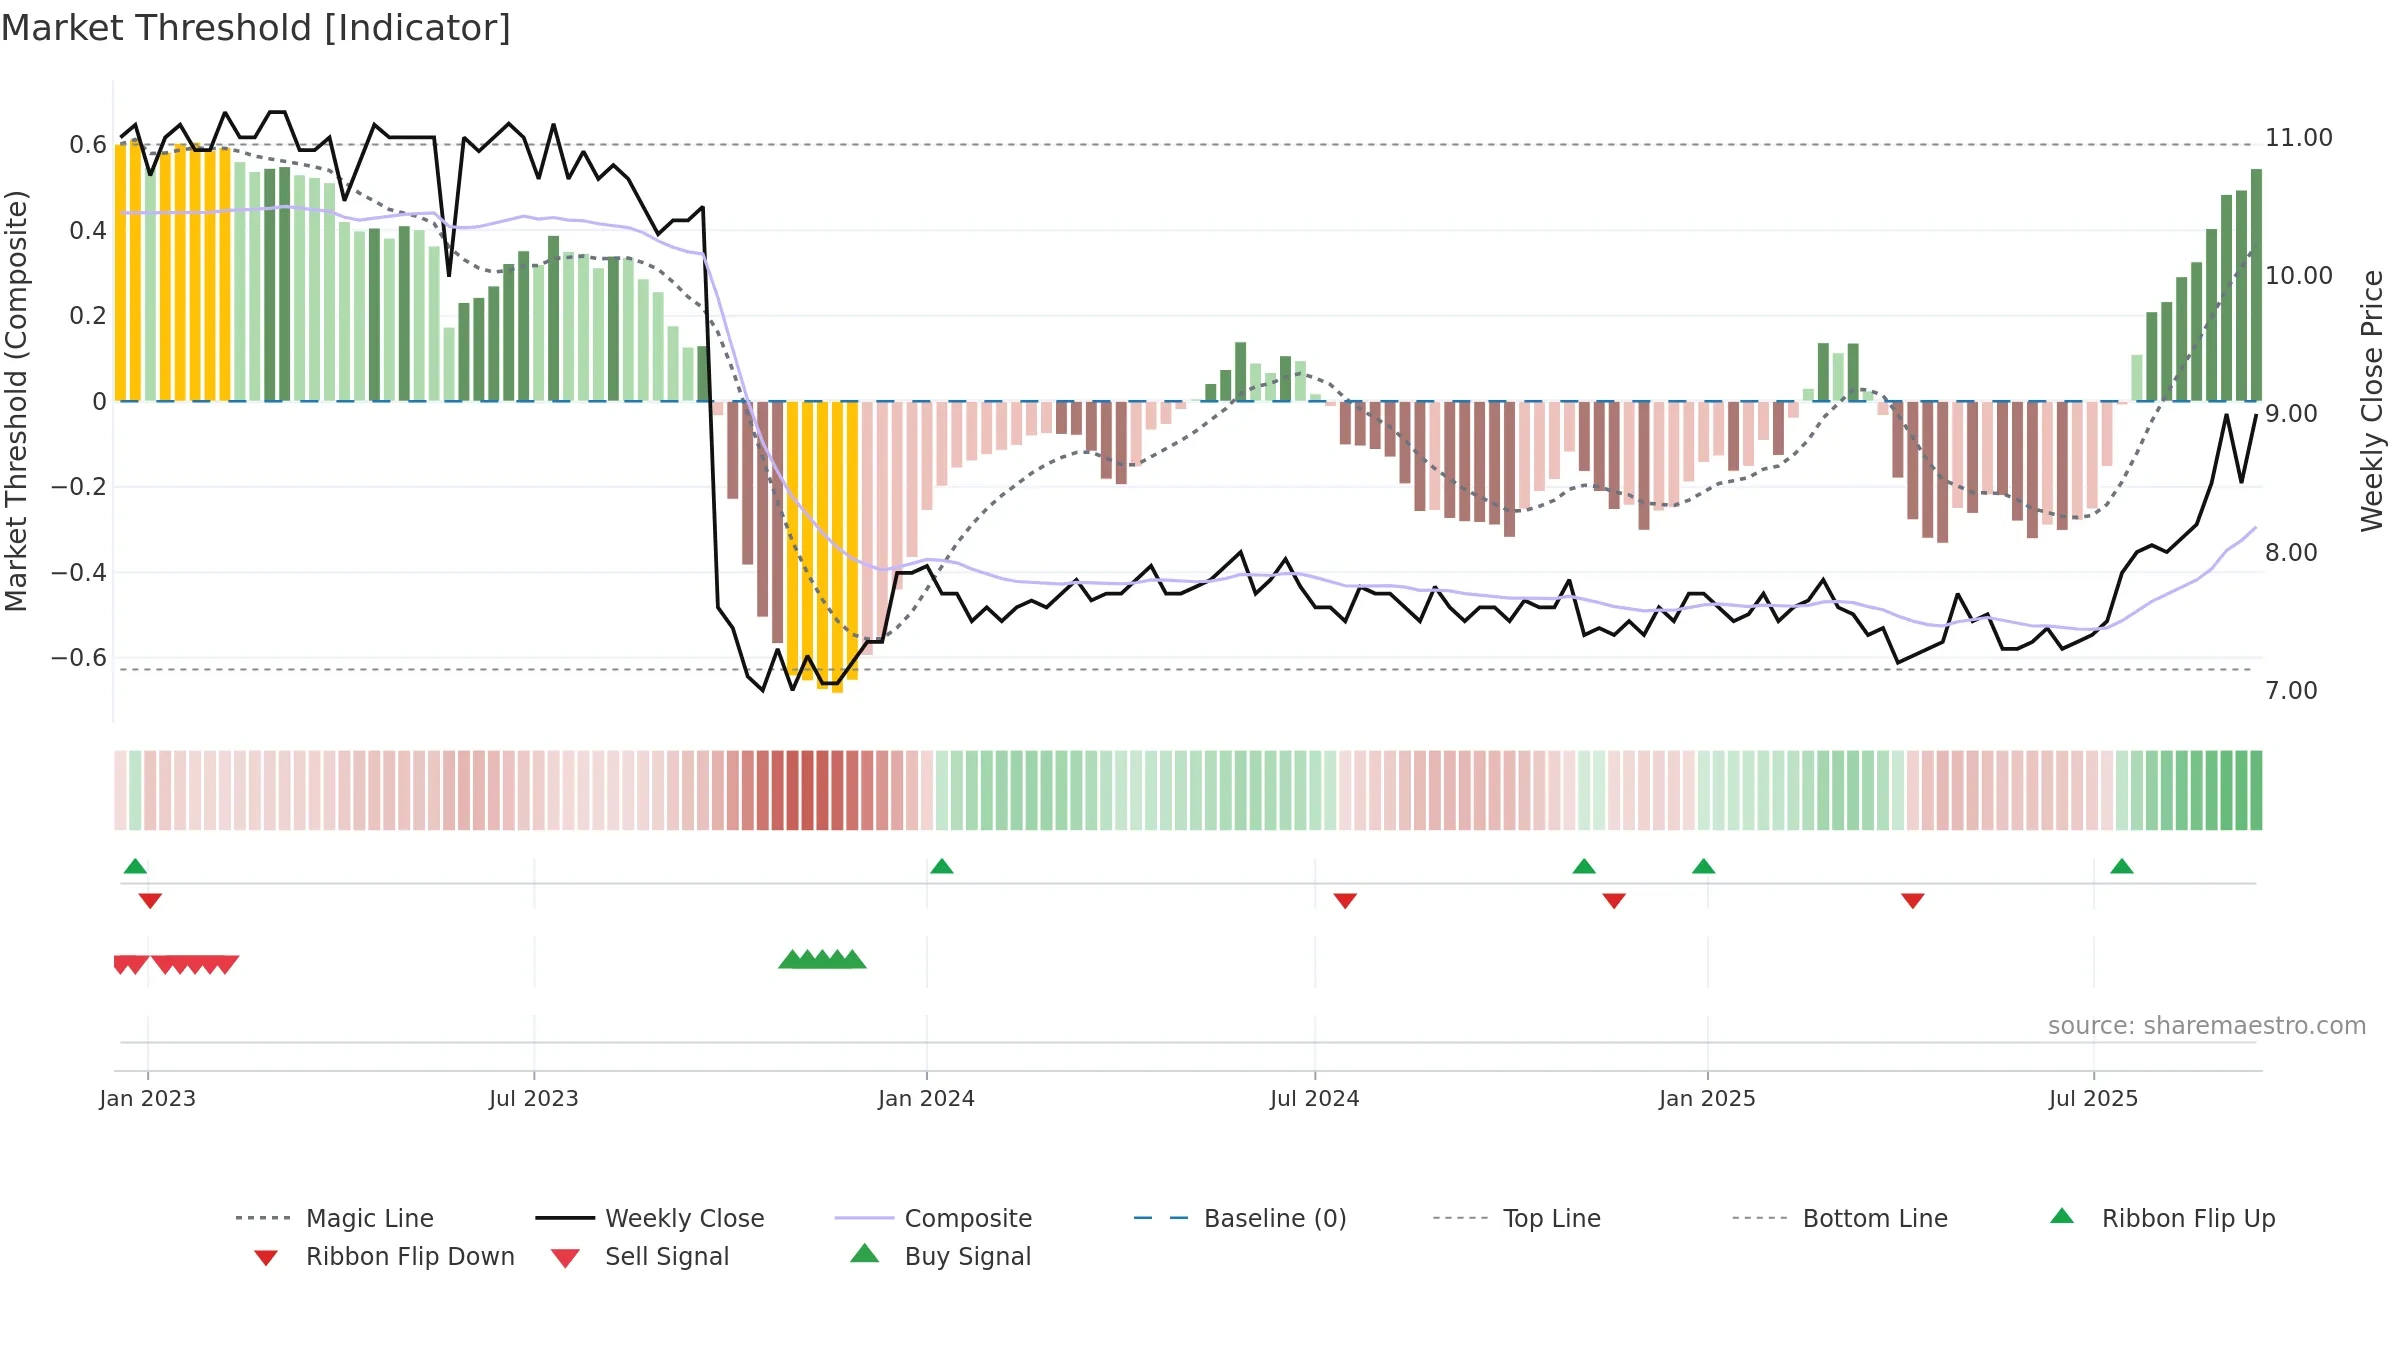Viewport: 2400px width, 1350px height.
Task: Click ribbon flip down marker near Nov 2024
Action: [x=1614, y=901]
